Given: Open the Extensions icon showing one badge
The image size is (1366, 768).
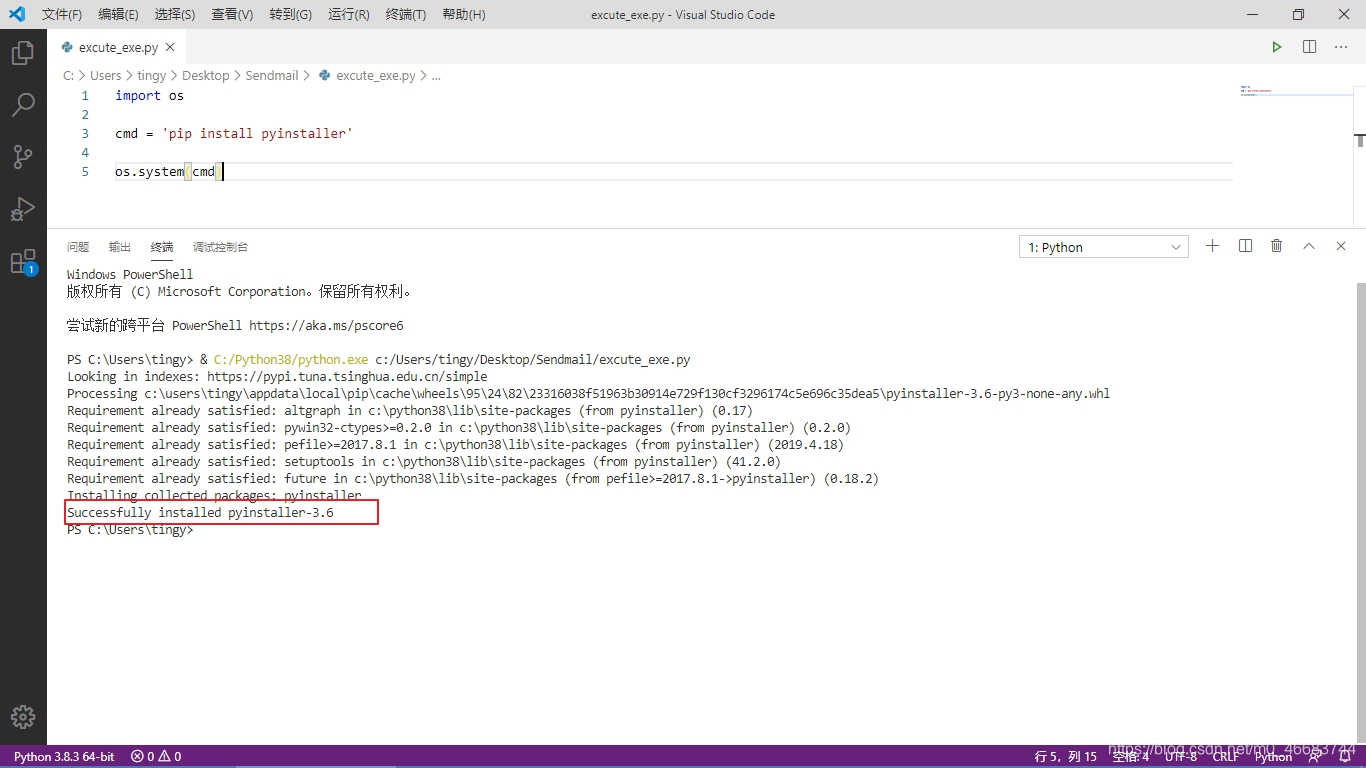Looking at the screenshot, I should pyautogui.click(x=24, y=260).
